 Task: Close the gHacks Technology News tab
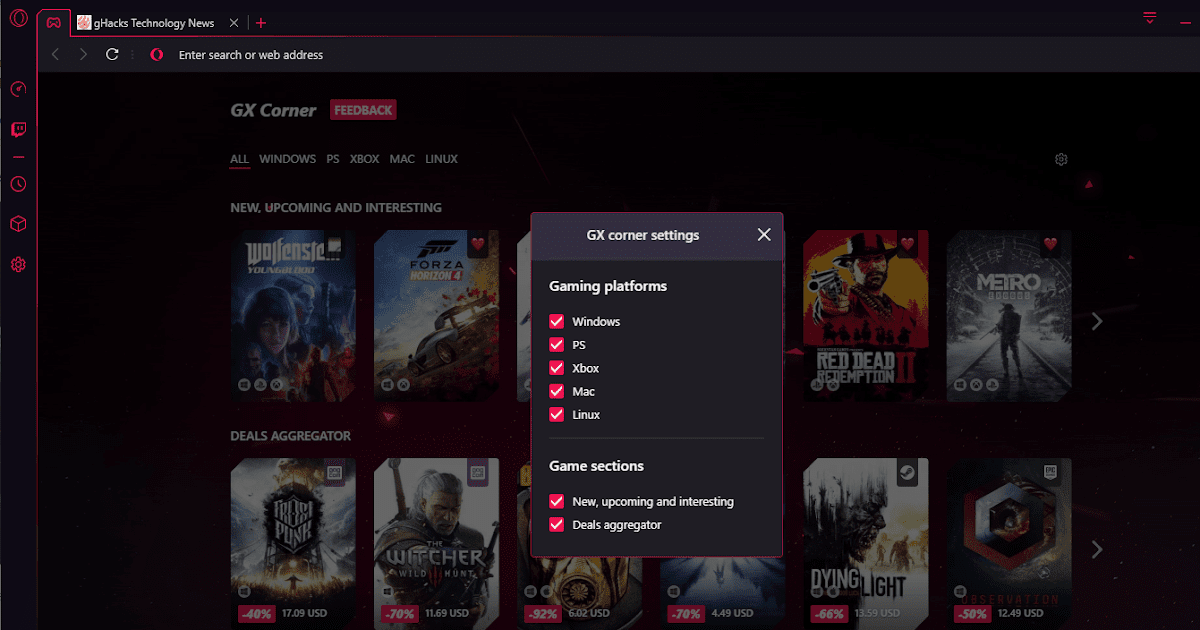tap(235, 23)
